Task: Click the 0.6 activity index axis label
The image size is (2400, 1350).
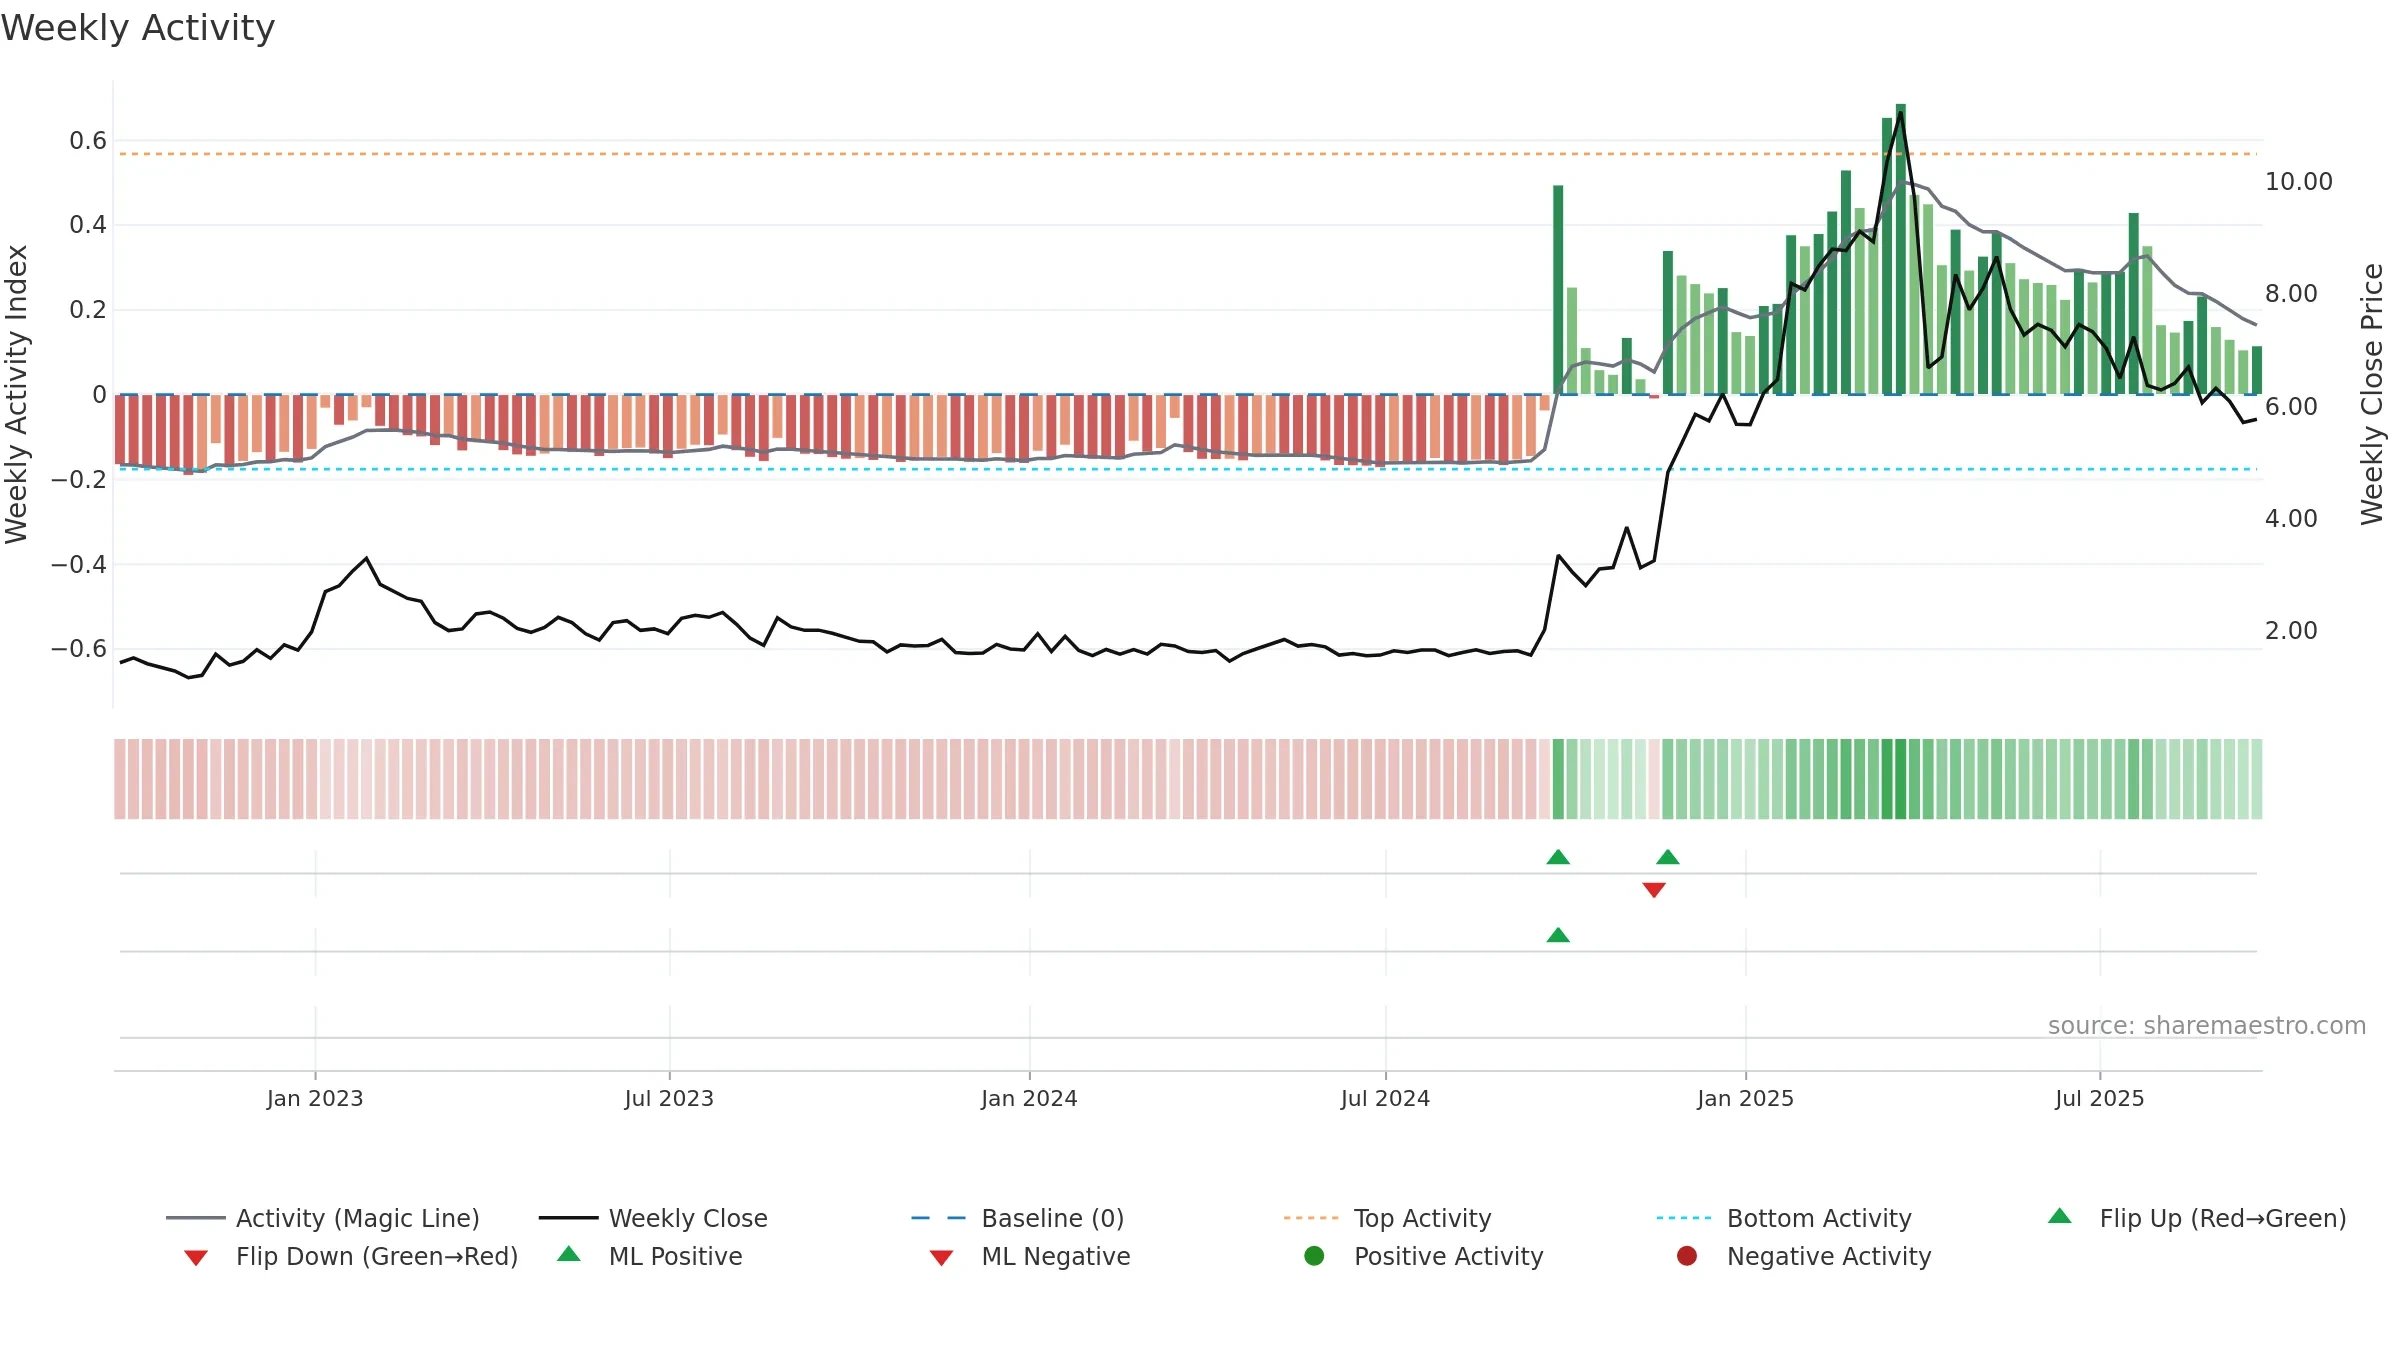Action: (x=88, y=141)
